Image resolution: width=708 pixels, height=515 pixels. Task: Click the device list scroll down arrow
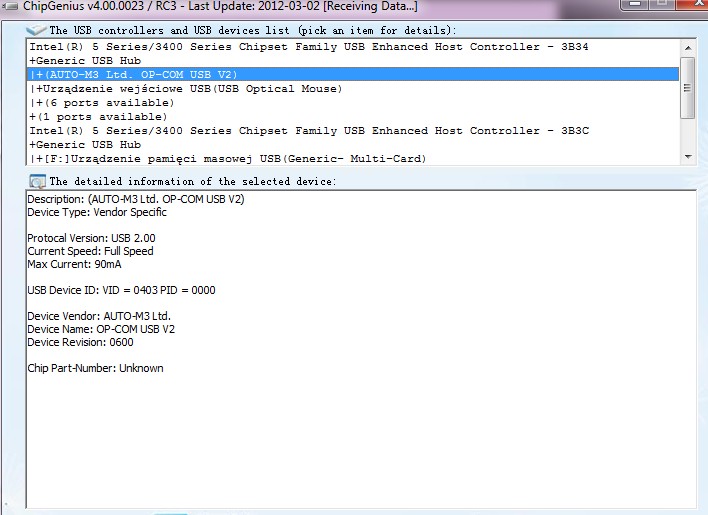[x=688, y=157]
